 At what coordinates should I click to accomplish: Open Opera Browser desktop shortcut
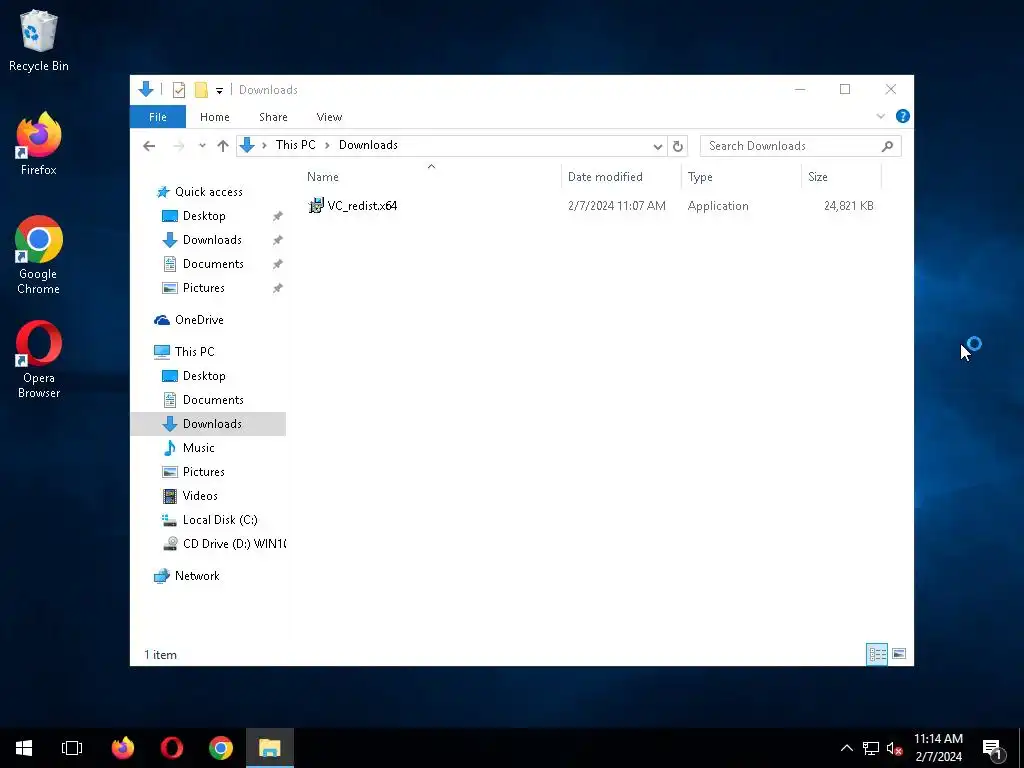tap(39, 359)
